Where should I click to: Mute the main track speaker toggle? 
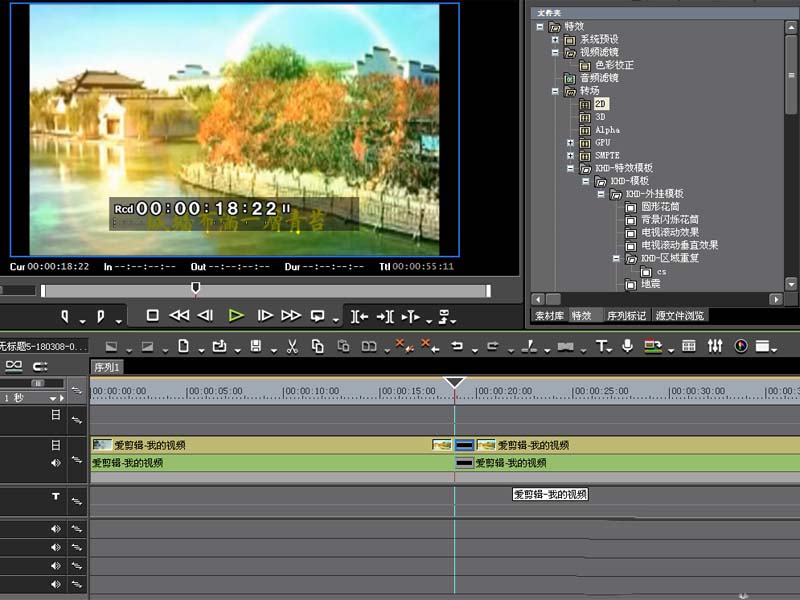tap(56, 463)
